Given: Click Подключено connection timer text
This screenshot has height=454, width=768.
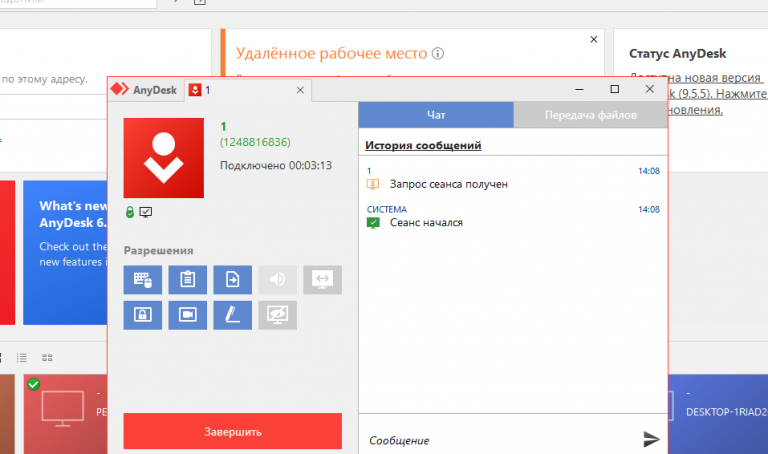Looking at the screenshot, I should tap(276, 166).
